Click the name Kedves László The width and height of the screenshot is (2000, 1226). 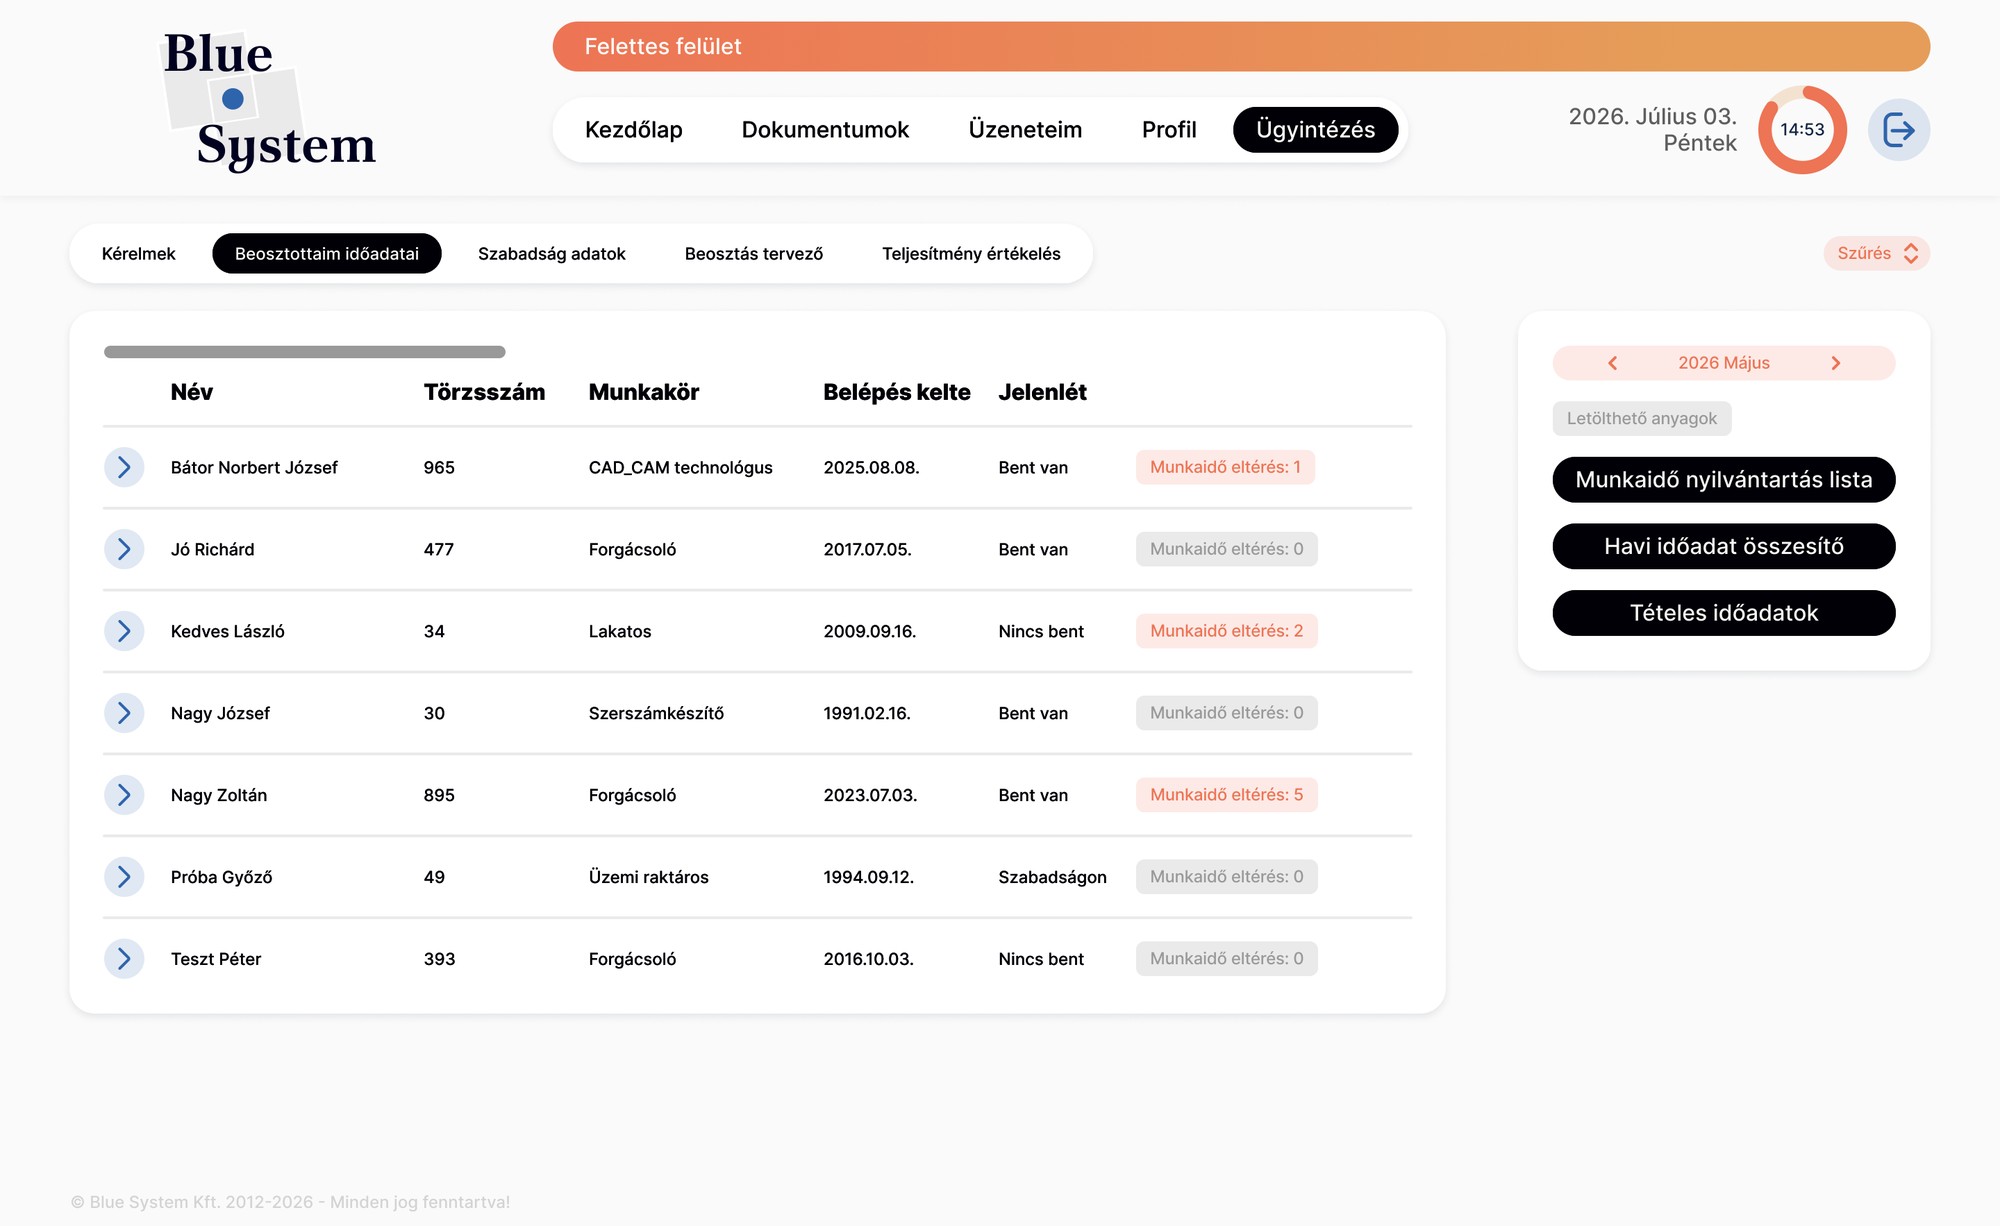point(228,632)
